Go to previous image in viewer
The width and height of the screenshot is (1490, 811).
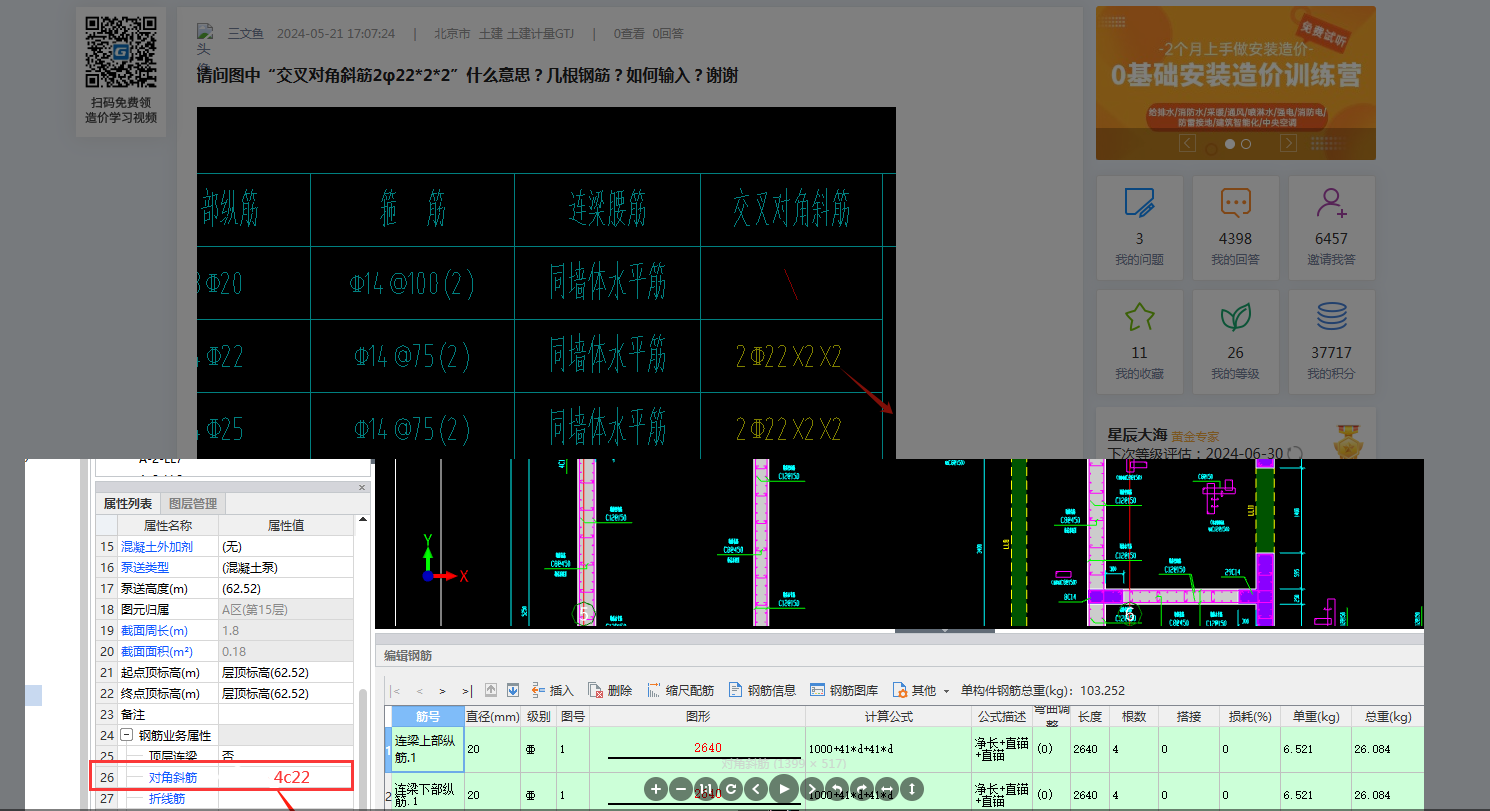tap(757, 789)
